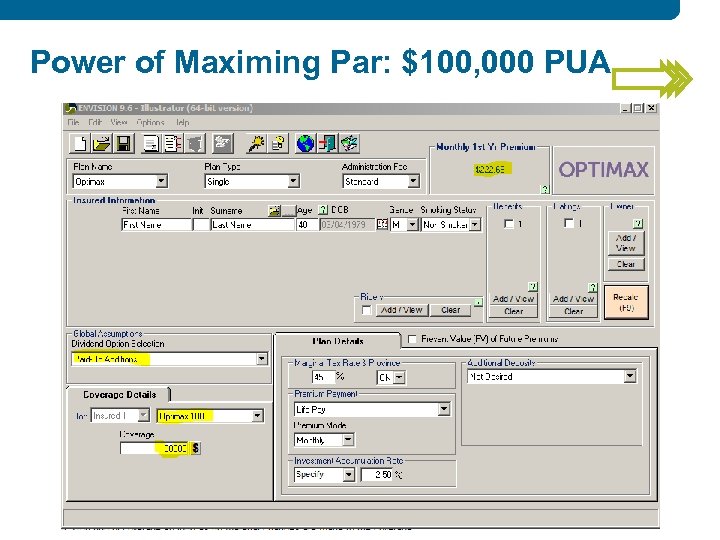Click the green map icon ending the toolbar
The height and width of the screenshot is (540, 720).
point(349,144)
